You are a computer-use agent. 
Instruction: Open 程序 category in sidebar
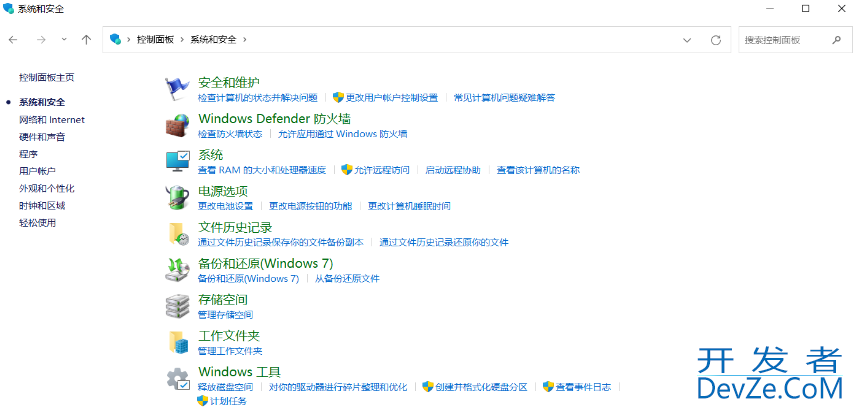point(28,154)
